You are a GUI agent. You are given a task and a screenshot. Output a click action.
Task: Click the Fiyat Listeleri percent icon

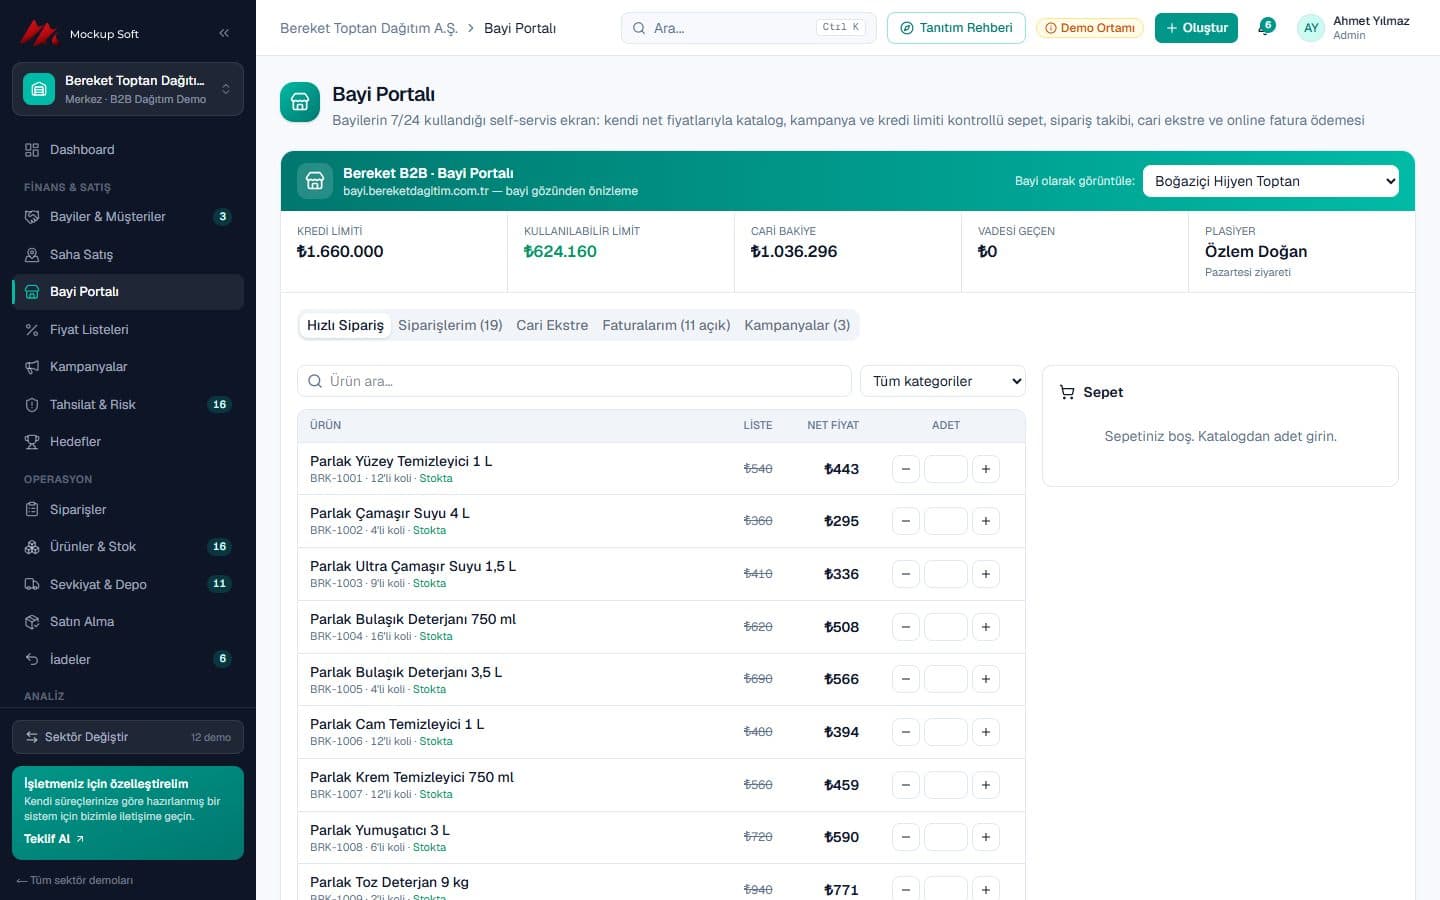coord(32,330)
